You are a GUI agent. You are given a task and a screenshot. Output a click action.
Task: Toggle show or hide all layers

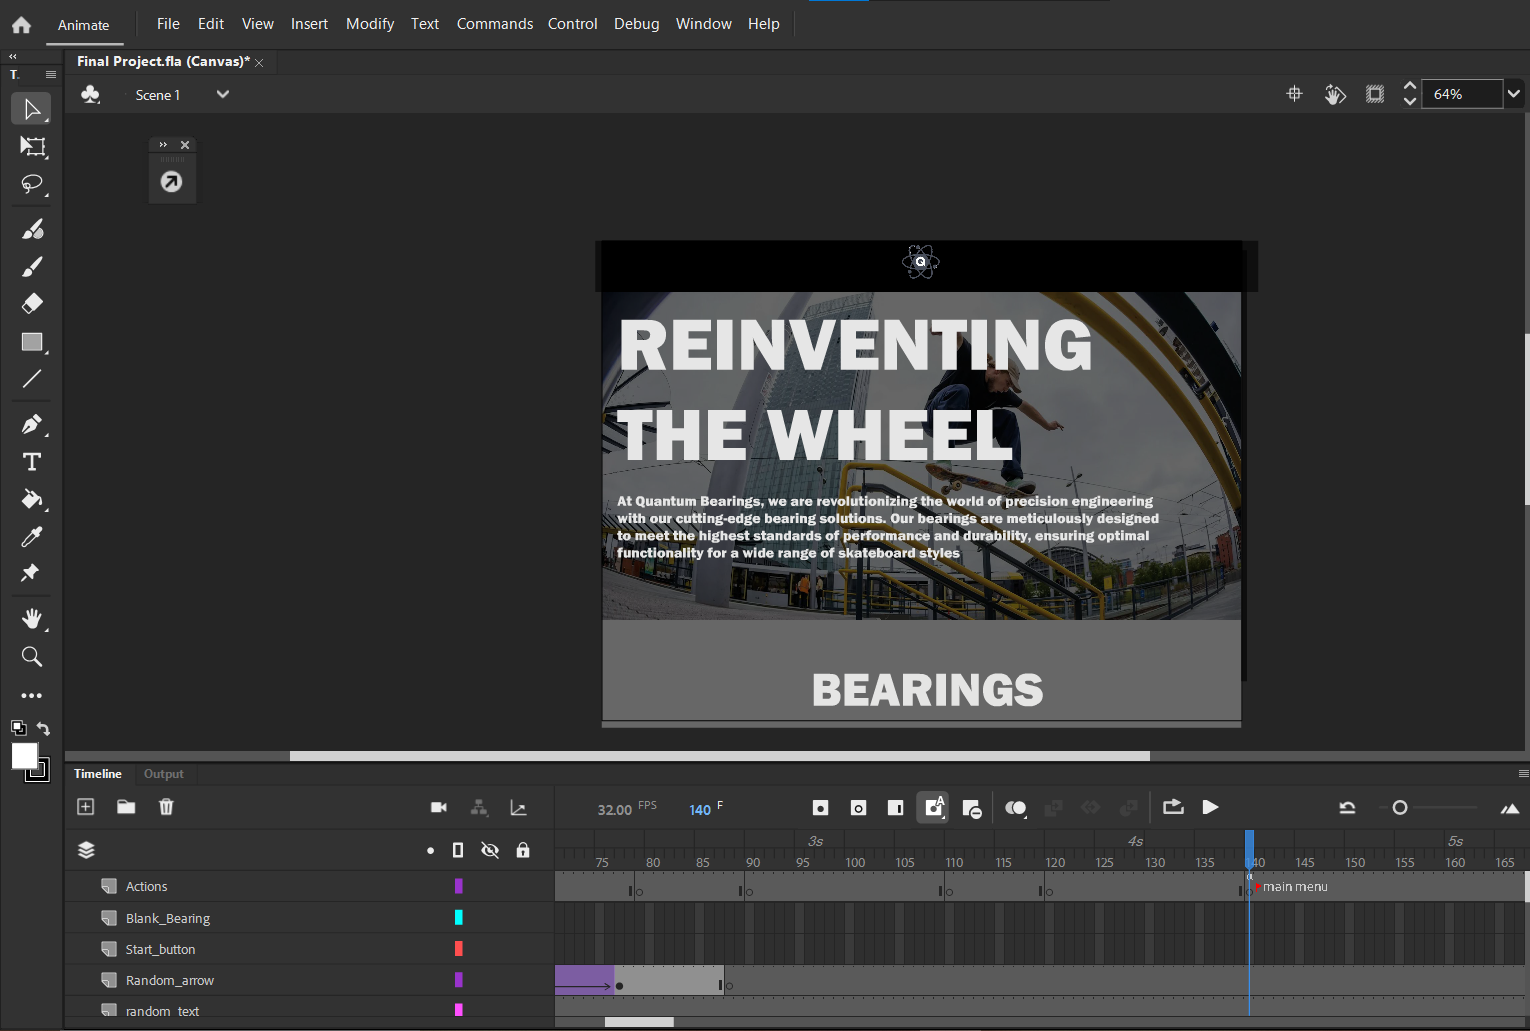(x=490, y=850)
